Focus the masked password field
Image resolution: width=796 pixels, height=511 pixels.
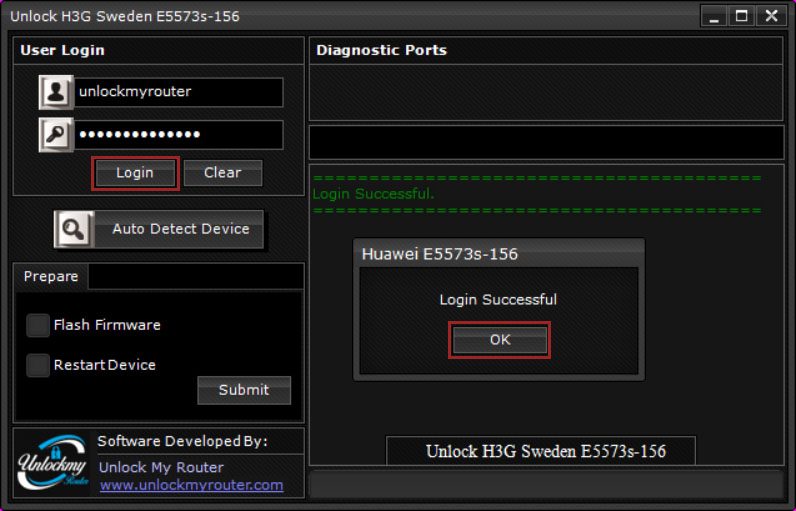tap(179, 134)
